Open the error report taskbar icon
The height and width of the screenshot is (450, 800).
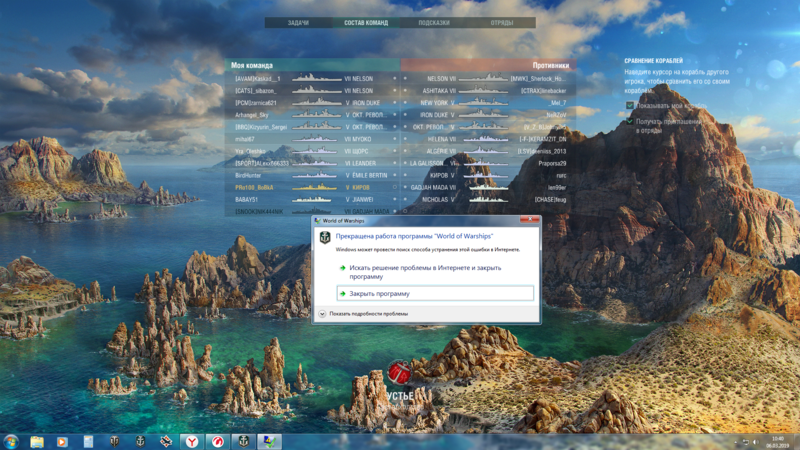[269, 442]
